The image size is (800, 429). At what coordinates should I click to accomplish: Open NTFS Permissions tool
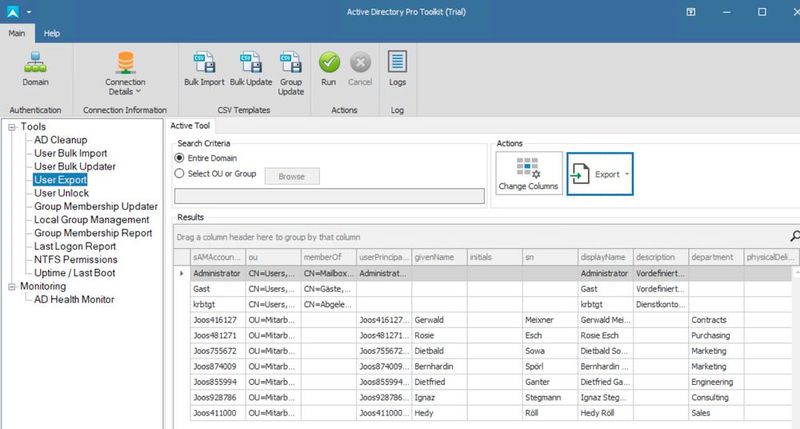[x=76, y=259]
